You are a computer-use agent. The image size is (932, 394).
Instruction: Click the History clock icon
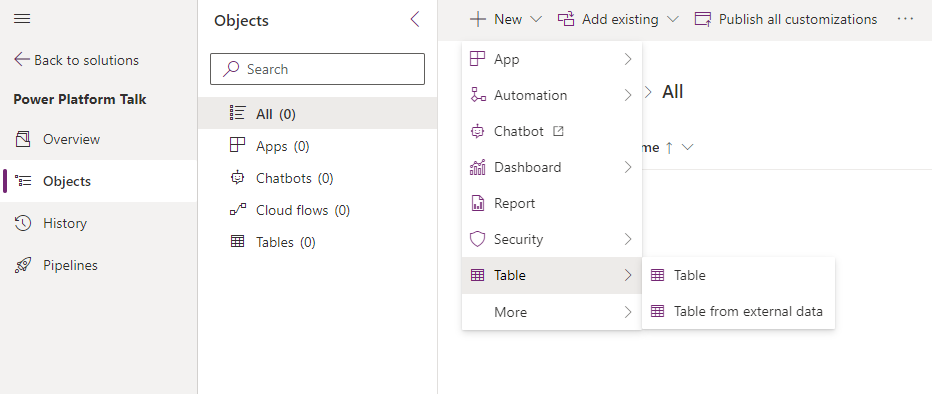pyautogui.click(x=23, y=223)
